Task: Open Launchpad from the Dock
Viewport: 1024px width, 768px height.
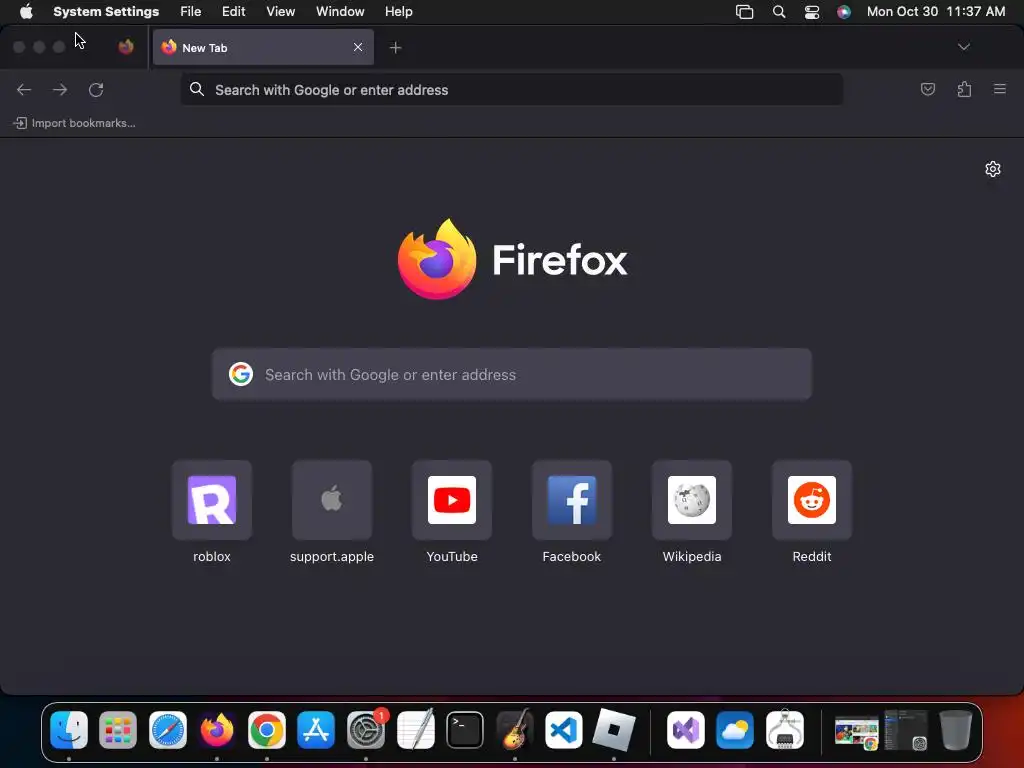Action: tap(118, 729)
